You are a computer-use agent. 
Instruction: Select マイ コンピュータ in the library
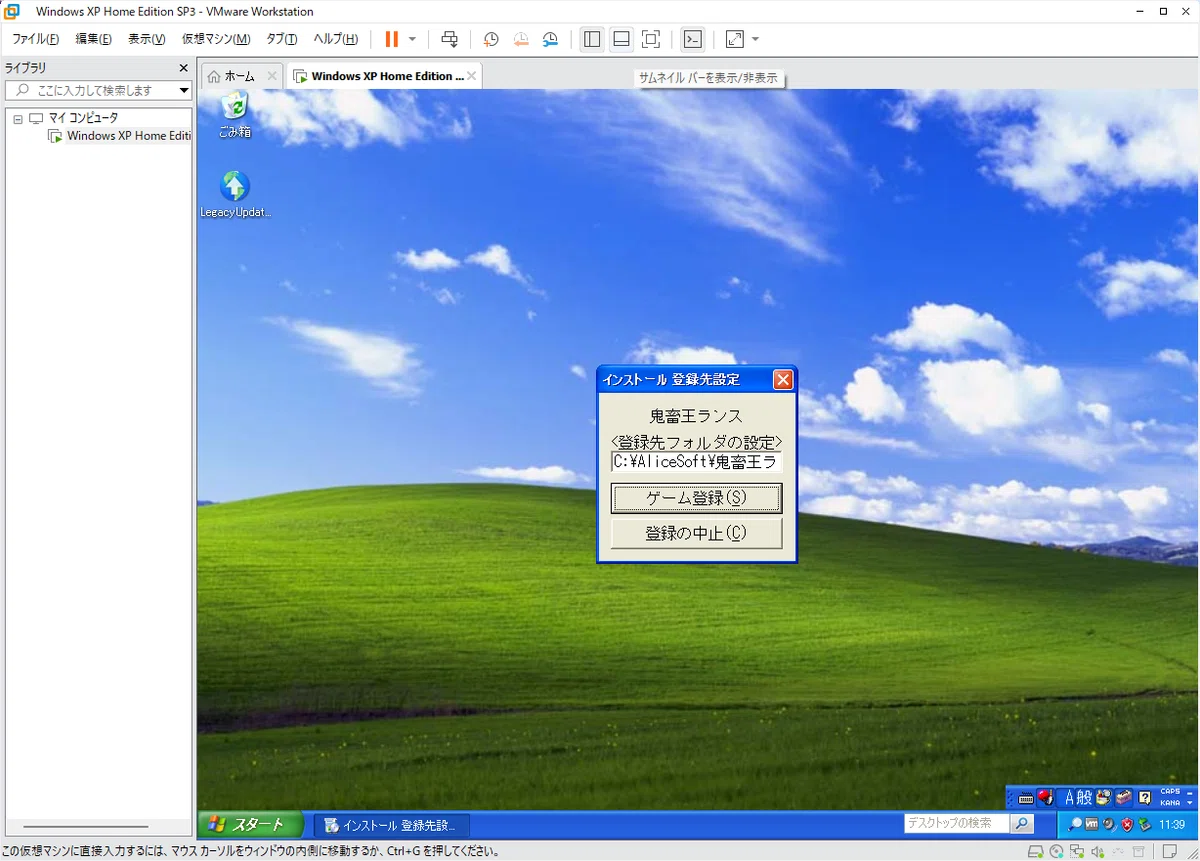[82, 118]
